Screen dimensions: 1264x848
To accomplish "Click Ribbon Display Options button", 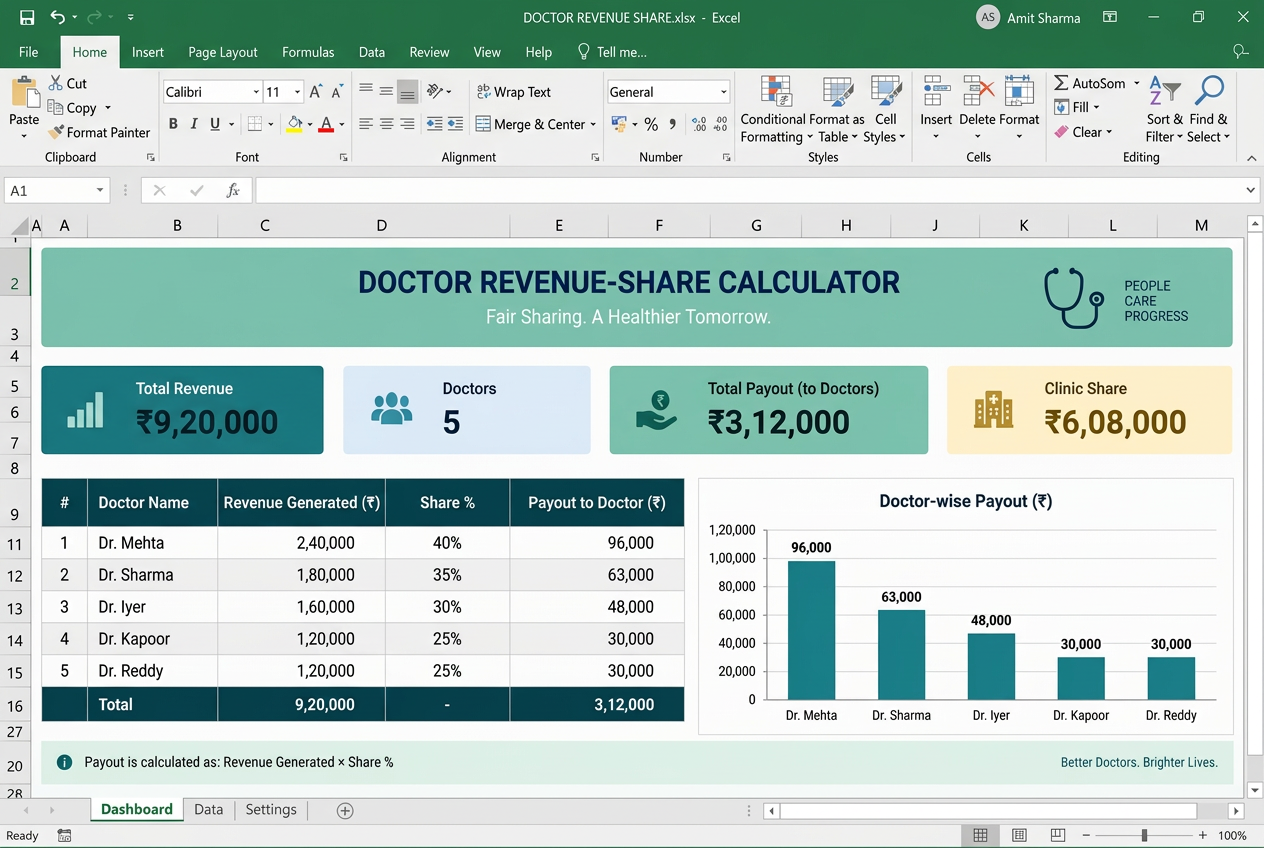I will [1109, 18].
